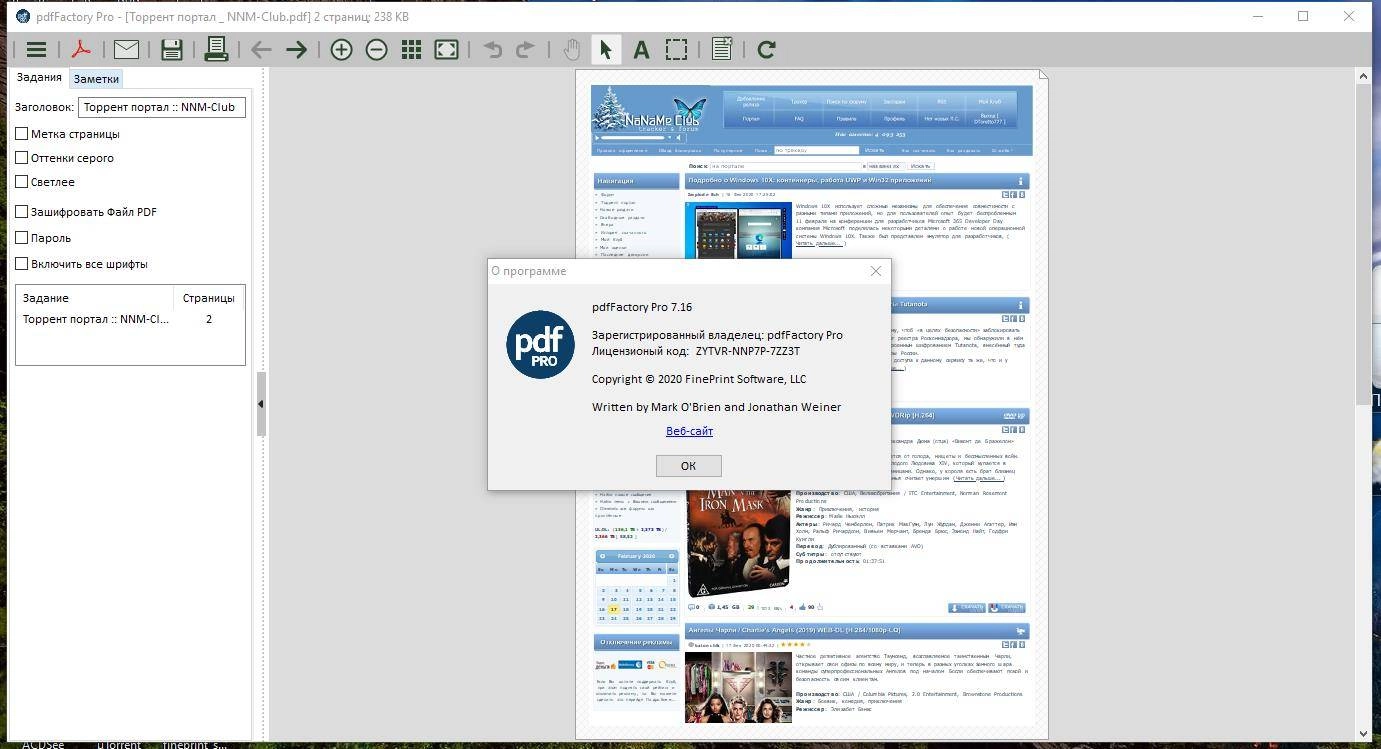Collapse side panel with left arrow handle
The image size is (1381, 749).
click(x=261, y=404)
